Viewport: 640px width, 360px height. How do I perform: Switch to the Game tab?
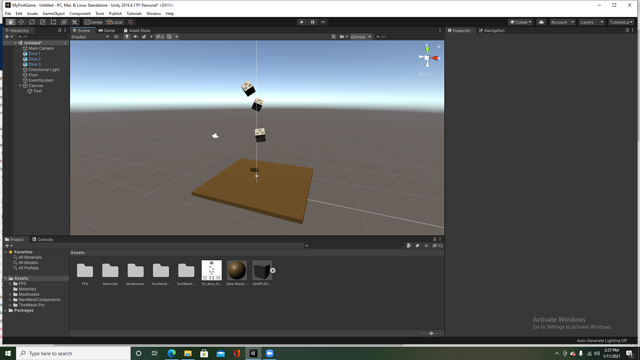pos(107,31)
